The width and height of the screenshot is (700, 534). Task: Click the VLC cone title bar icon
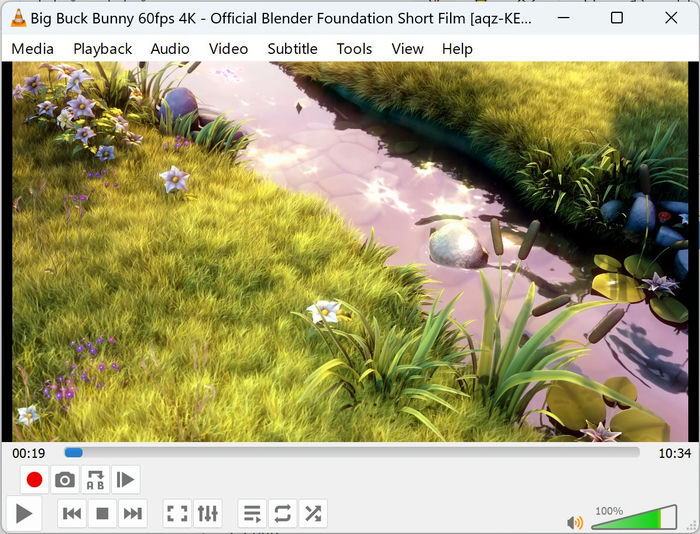18,18
